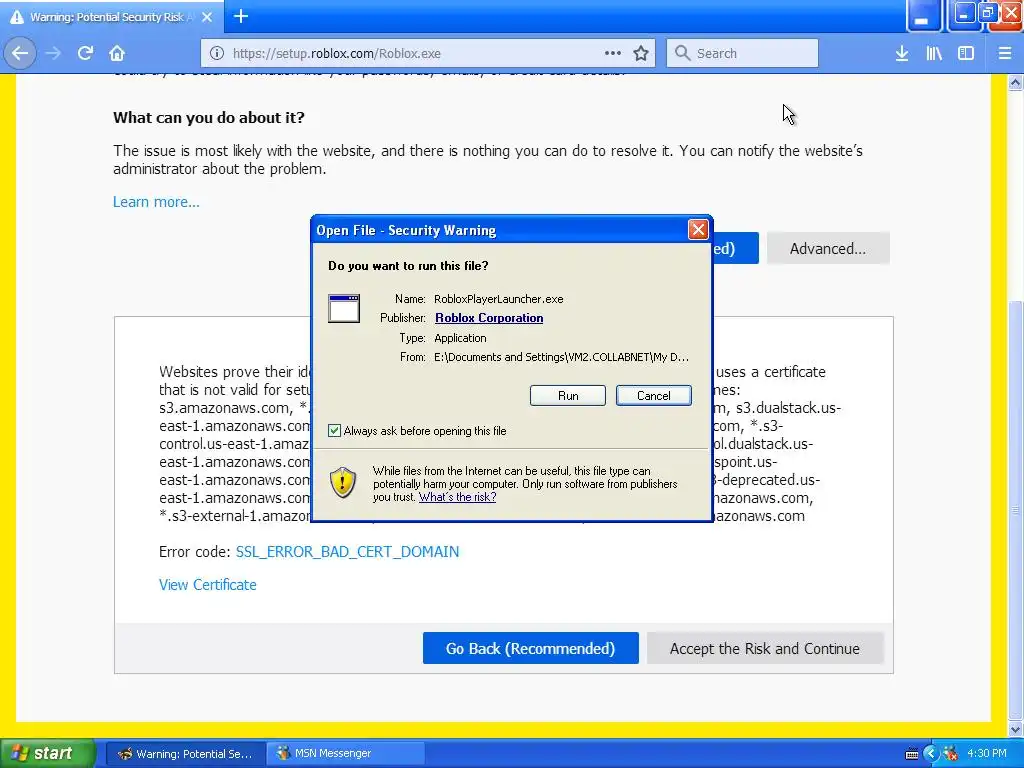1024x768 pixels.
Task: Open the Downloads arrow icon
Action: pyautogui.click(x=902, y=53)
